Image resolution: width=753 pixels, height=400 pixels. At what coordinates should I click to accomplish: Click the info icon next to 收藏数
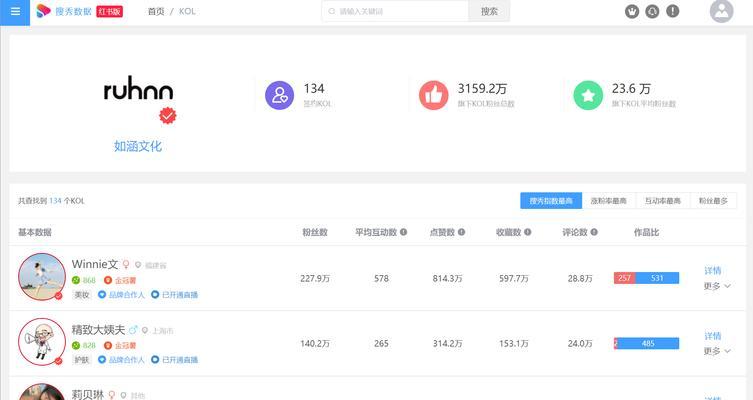pos(528,232)
